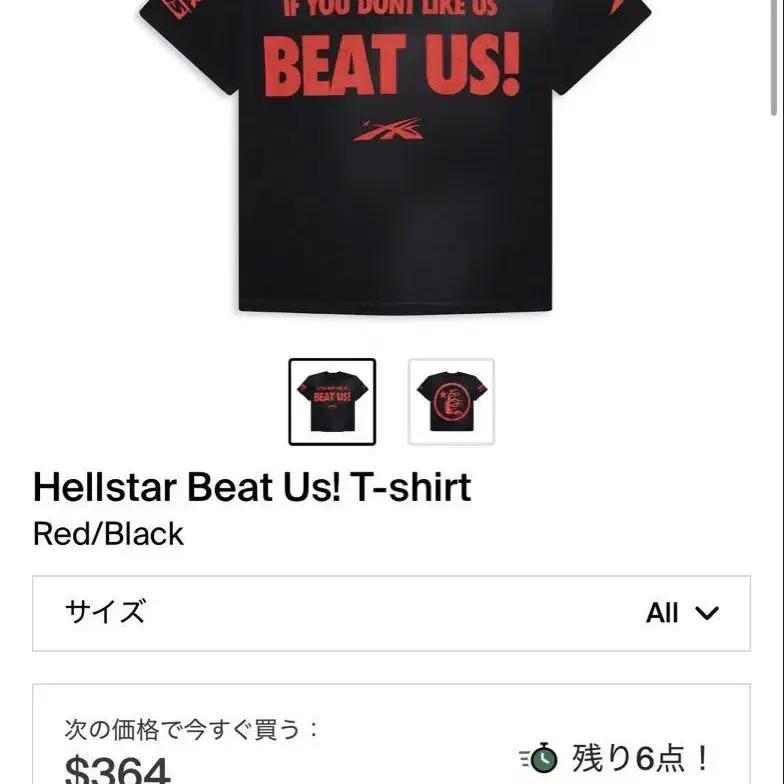The image size is (784, 784).
Task: Click the Red/Black colorway text
Action: click(108, 534)
